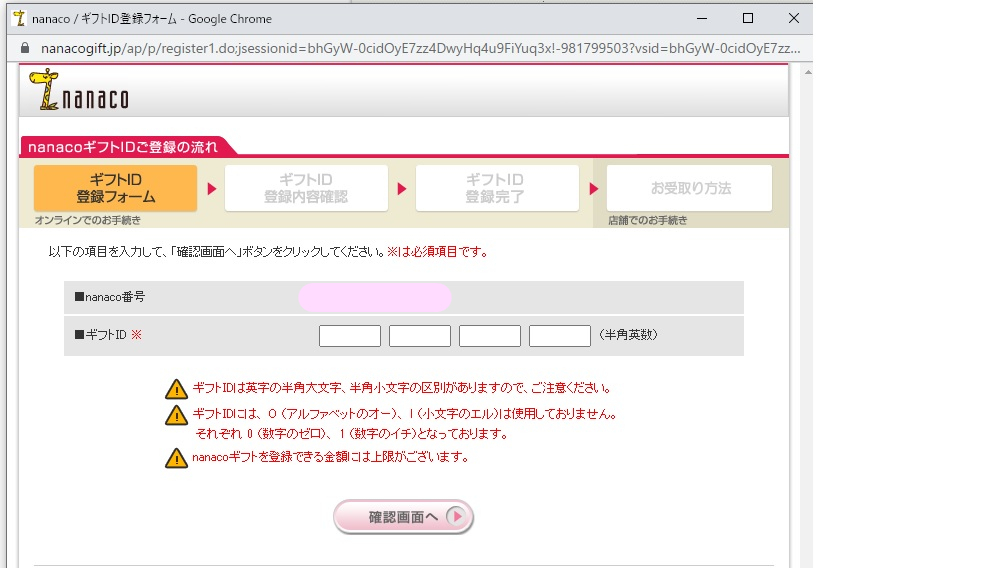Select the ギフトID登録フォーム step
The width and height of the screenshot is (1008, 568).
(x=116, y=188)
